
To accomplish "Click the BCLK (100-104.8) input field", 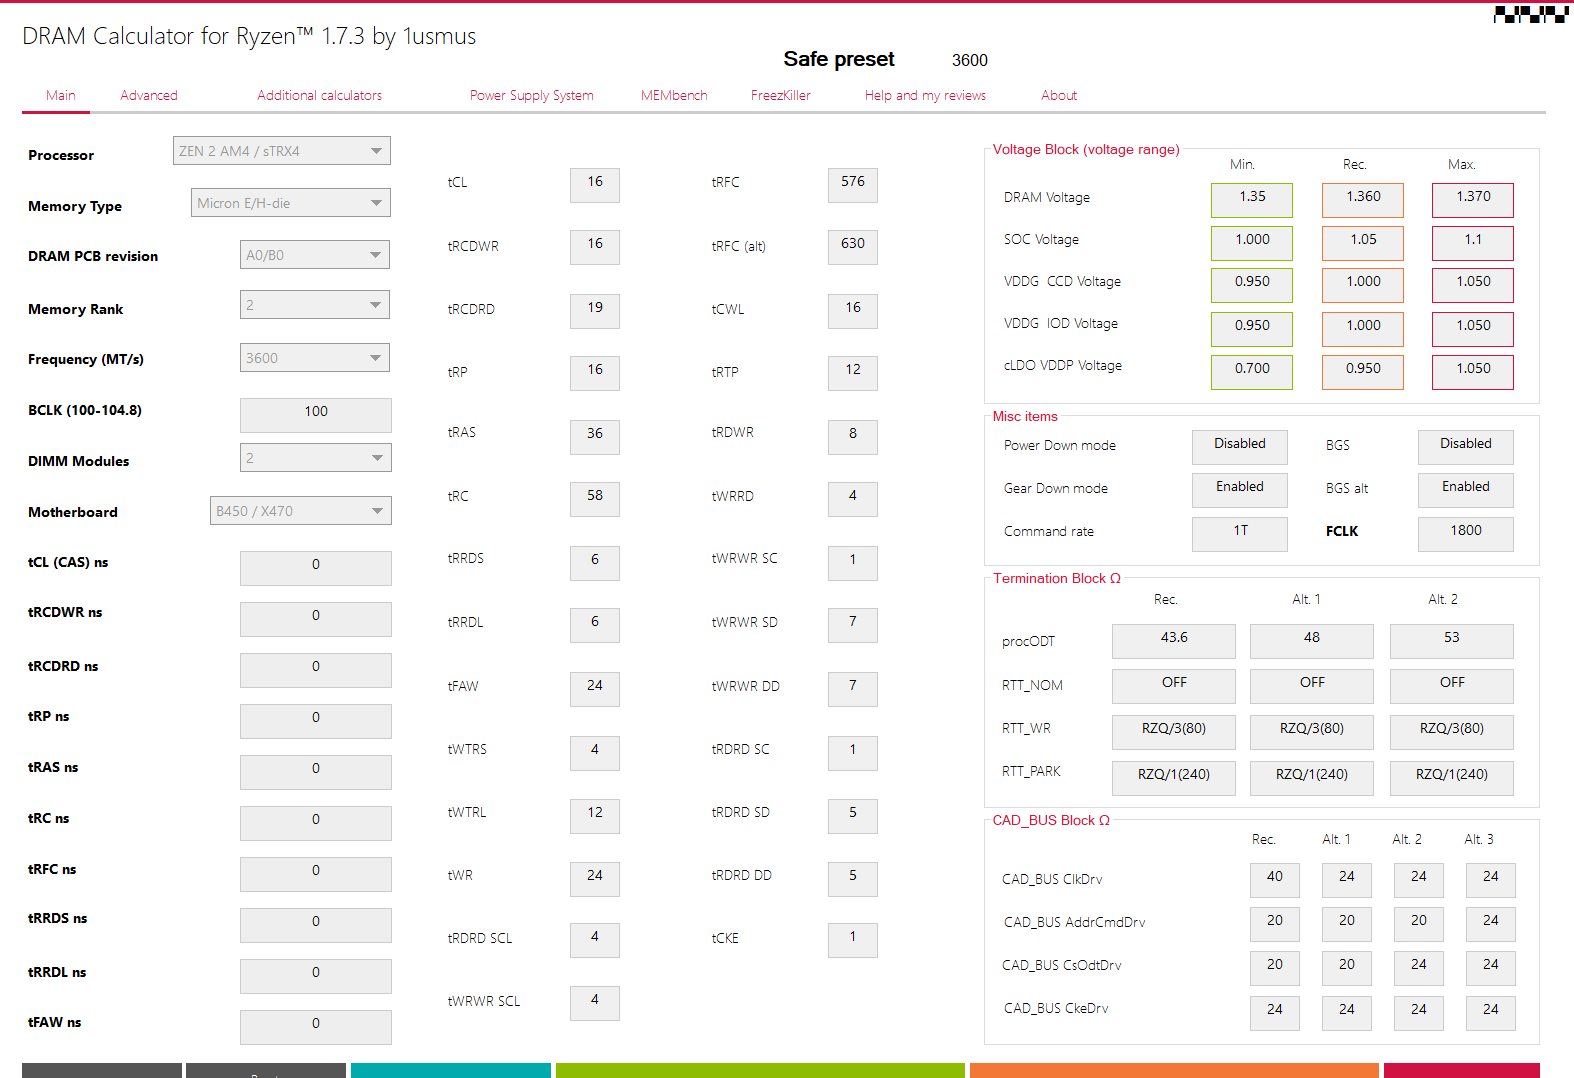I will pos(315,414).
